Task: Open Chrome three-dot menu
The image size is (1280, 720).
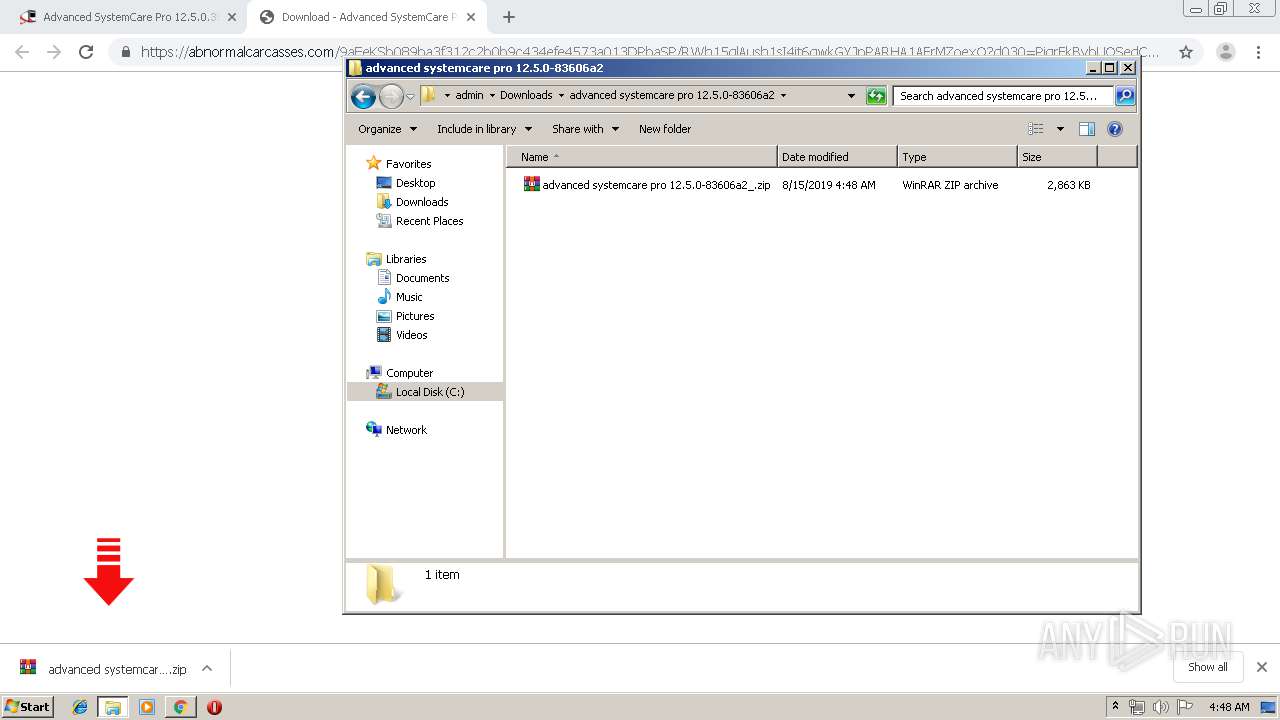Action: tap(1258, 52)
